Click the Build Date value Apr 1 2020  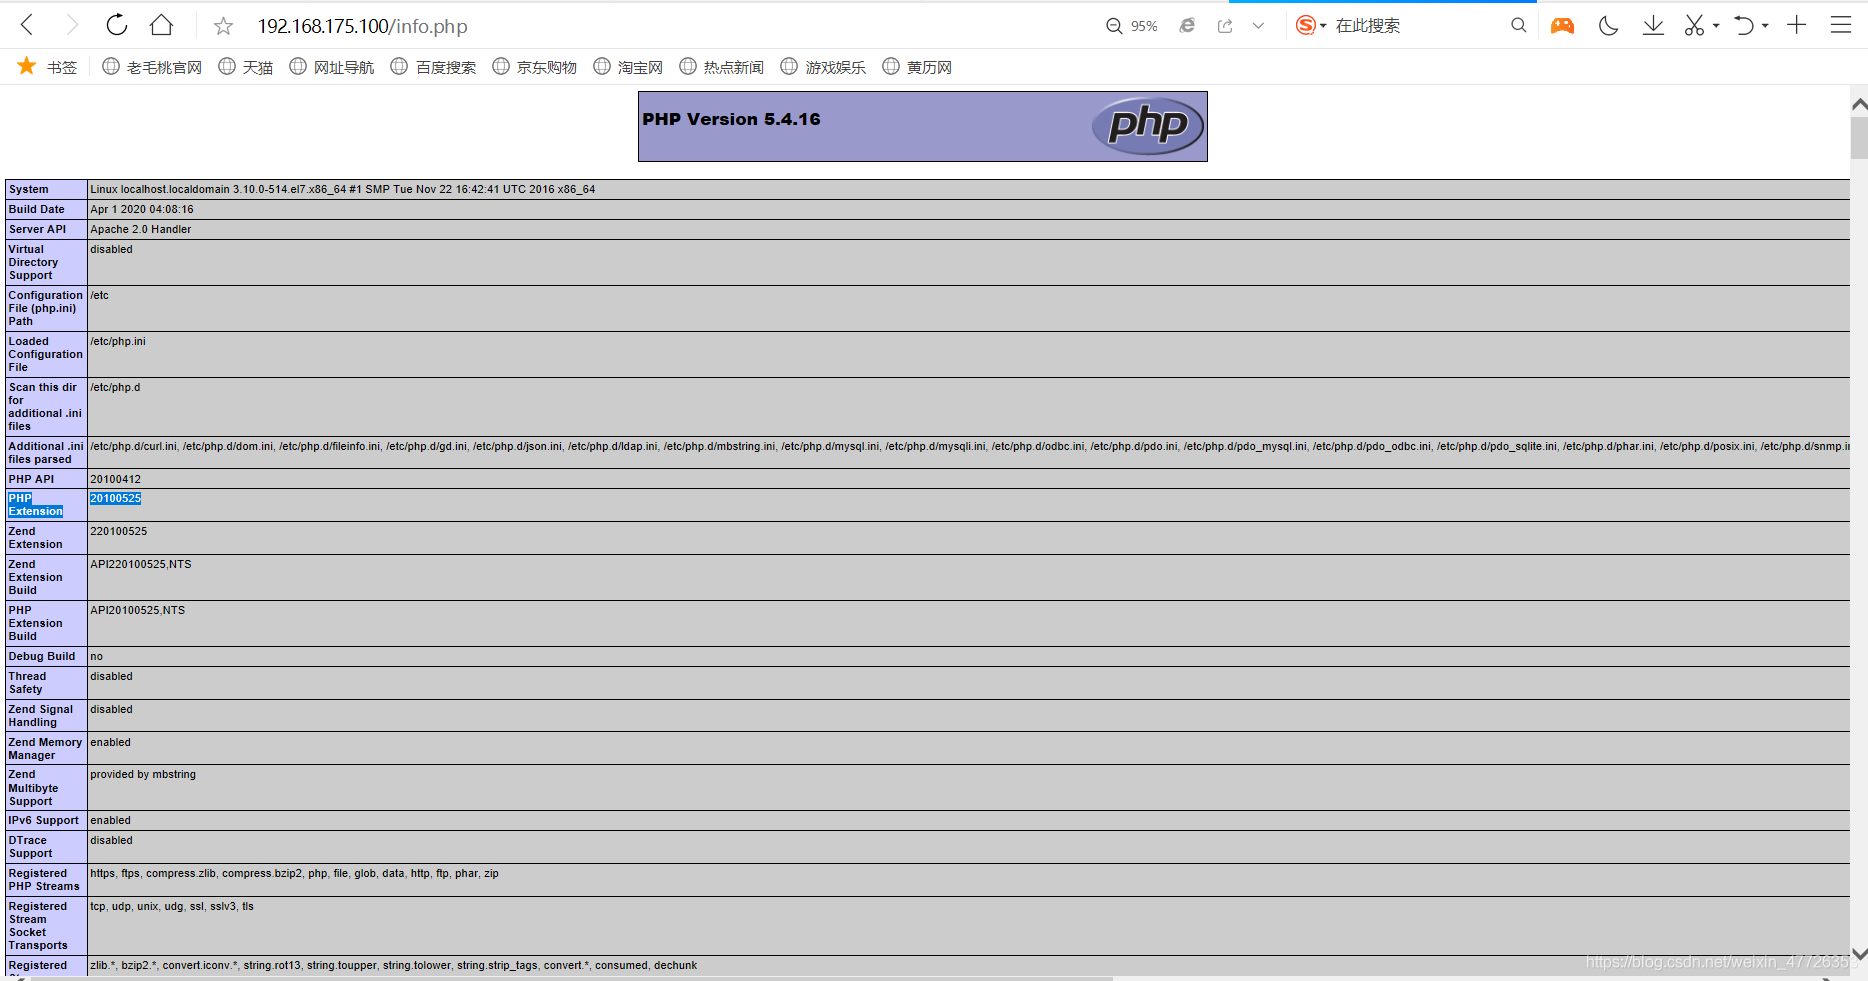[142, 209]
